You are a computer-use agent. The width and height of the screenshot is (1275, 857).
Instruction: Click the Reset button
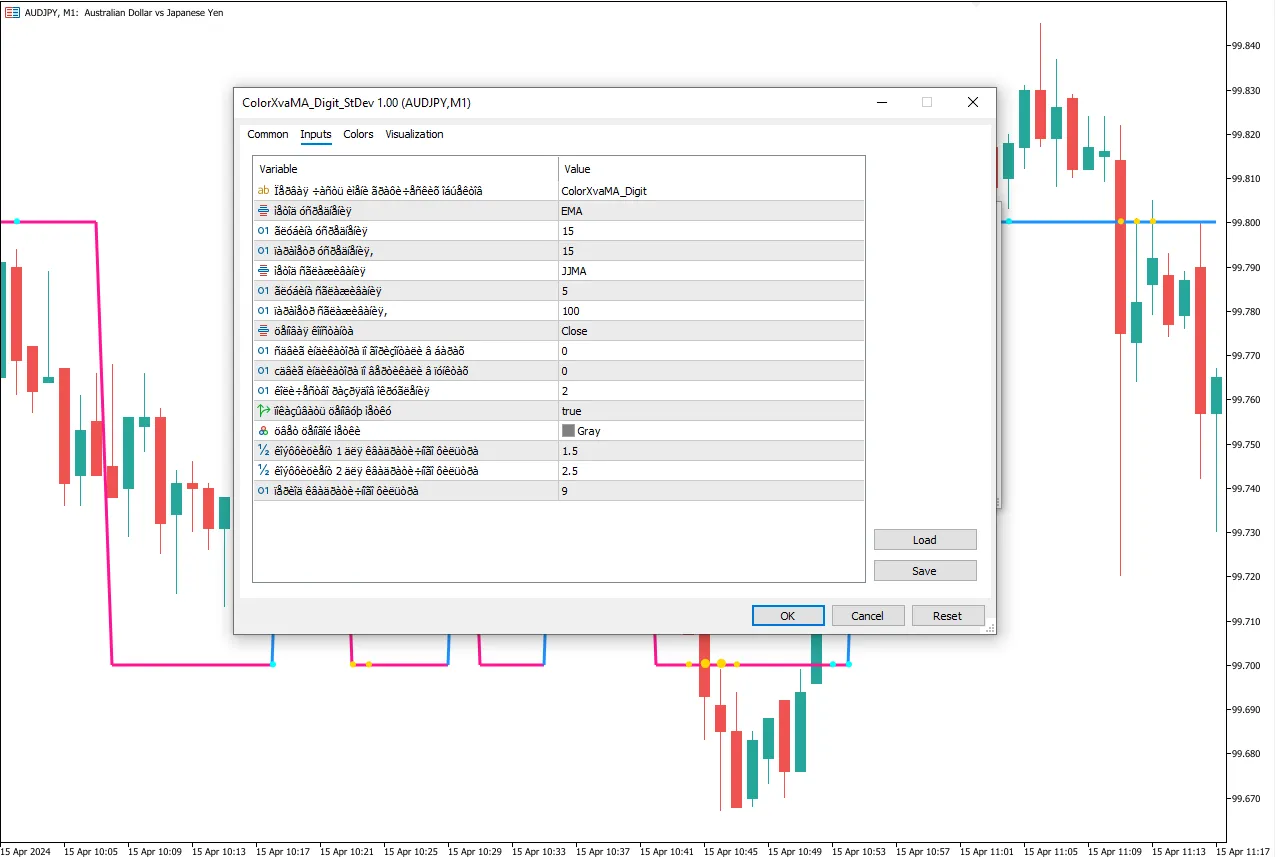click(x=947, y=616)
